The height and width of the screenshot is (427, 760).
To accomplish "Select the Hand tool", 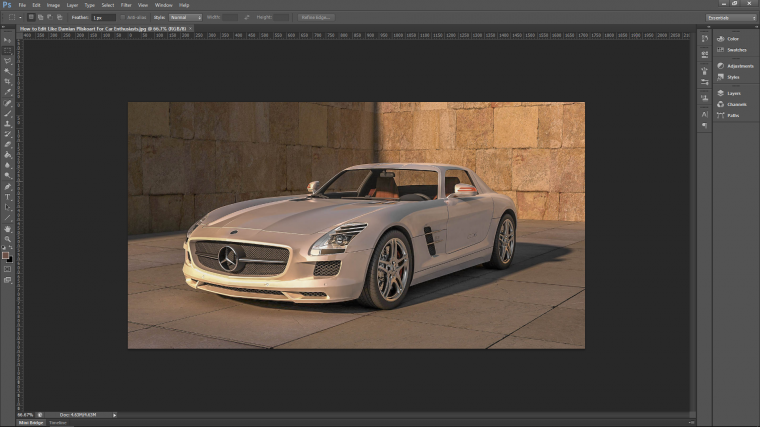I will point(7,229).
